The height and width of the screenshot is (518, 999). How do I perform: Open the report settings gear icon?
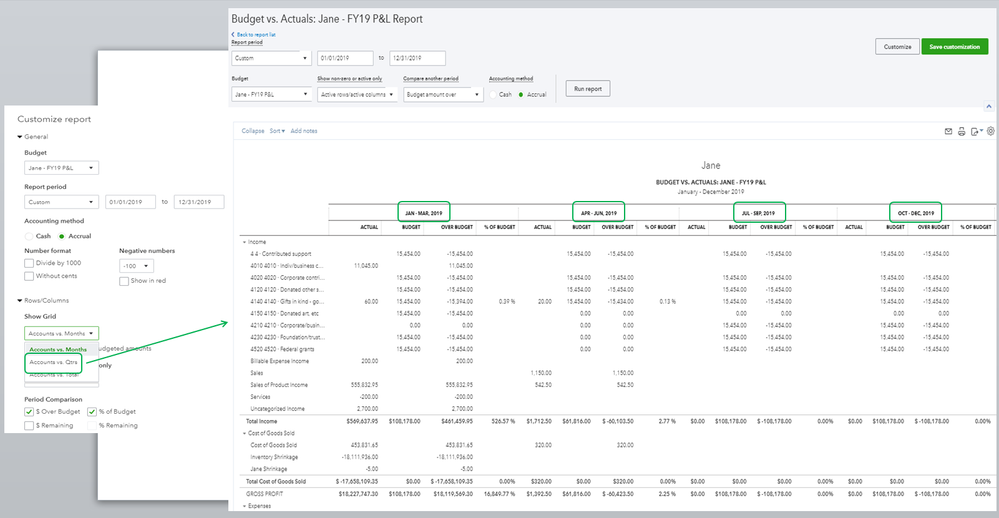[x=990, y=131]
